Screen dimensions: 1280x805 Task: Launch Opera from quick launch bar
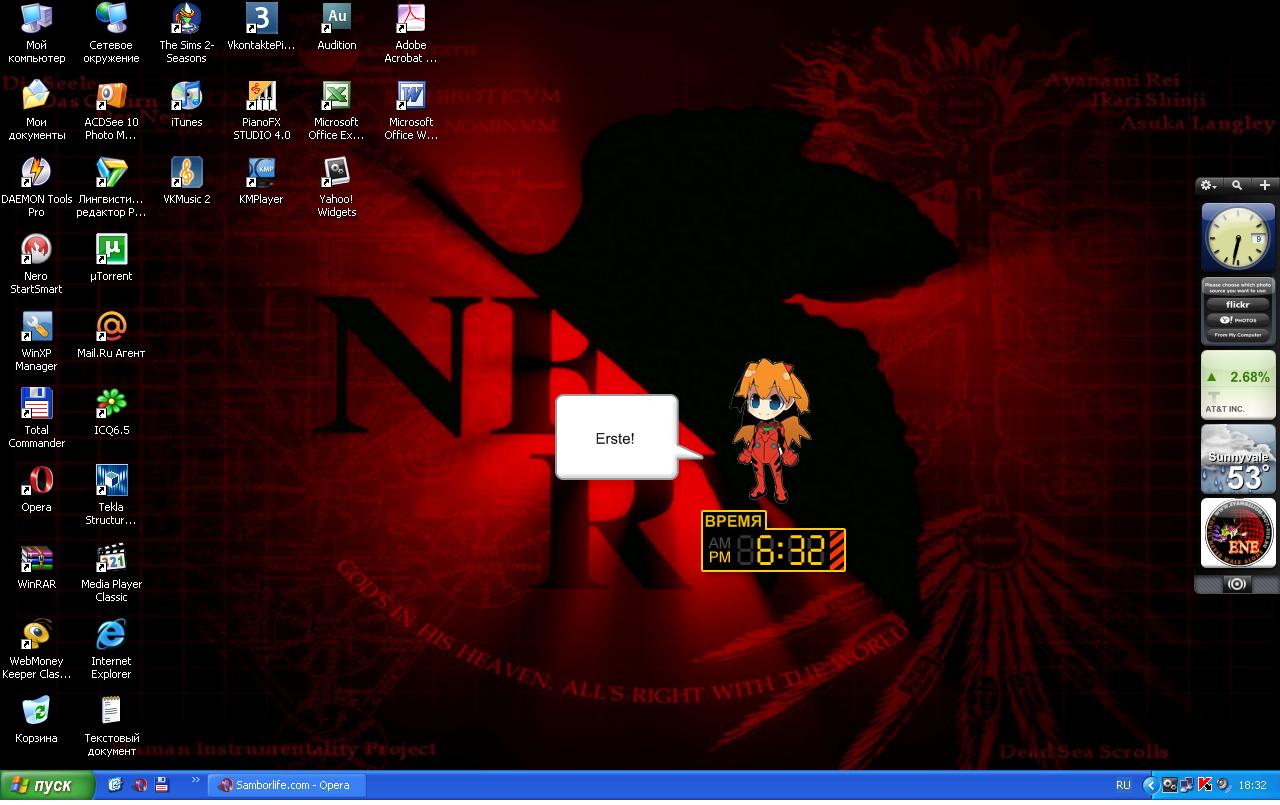tap(140, 785)
